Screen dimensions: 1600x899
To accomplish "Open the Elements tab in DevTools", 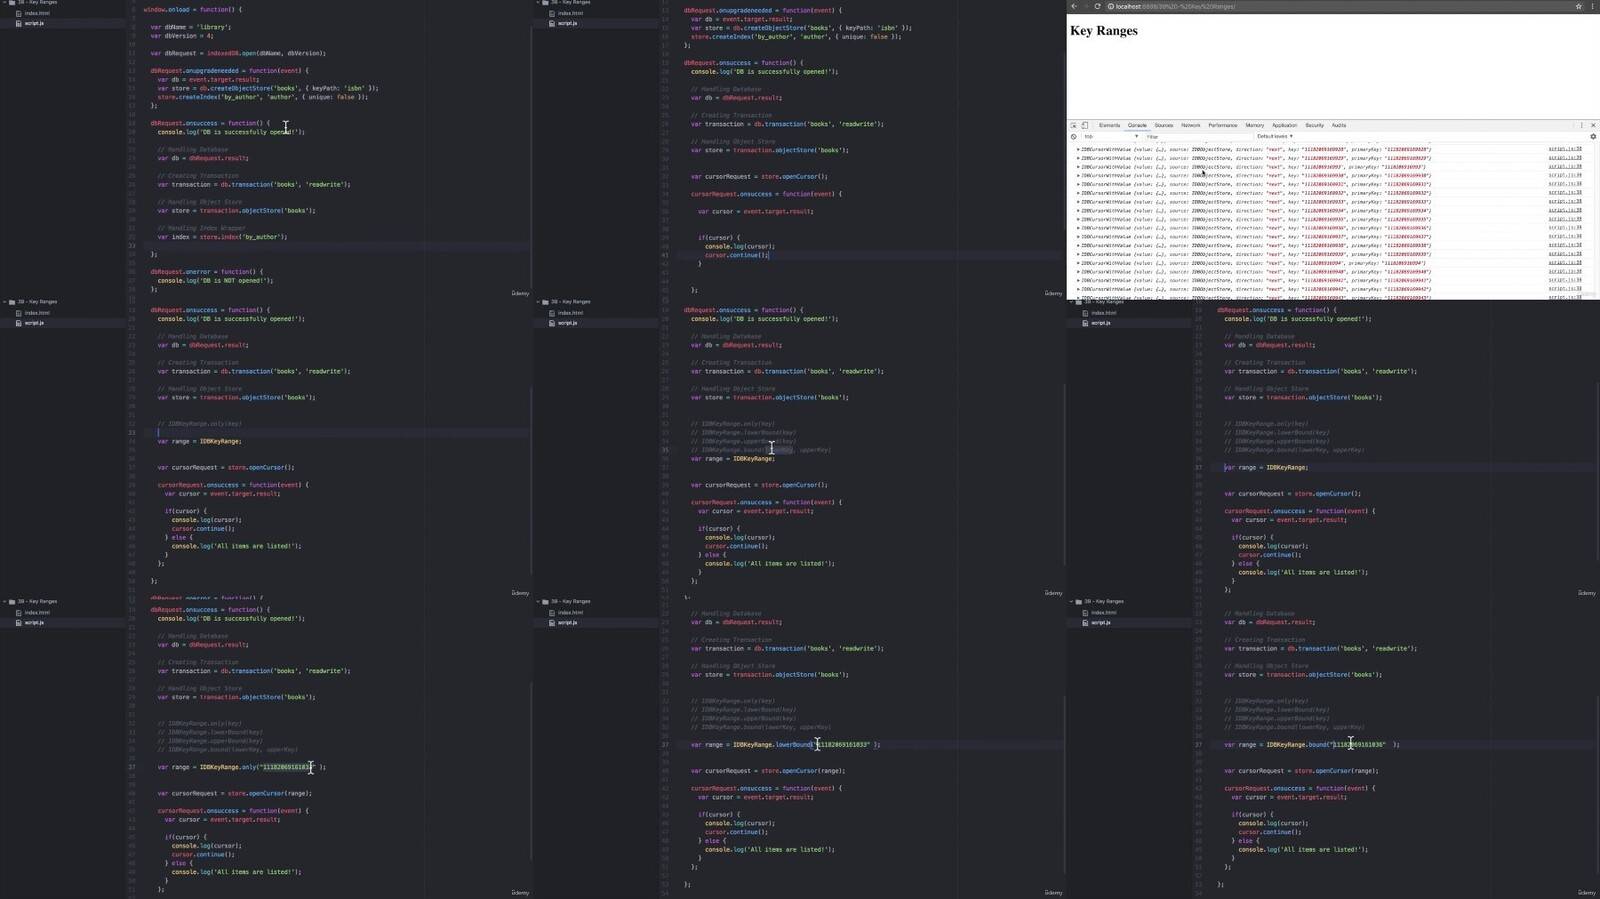I will tap(1109, 125).
